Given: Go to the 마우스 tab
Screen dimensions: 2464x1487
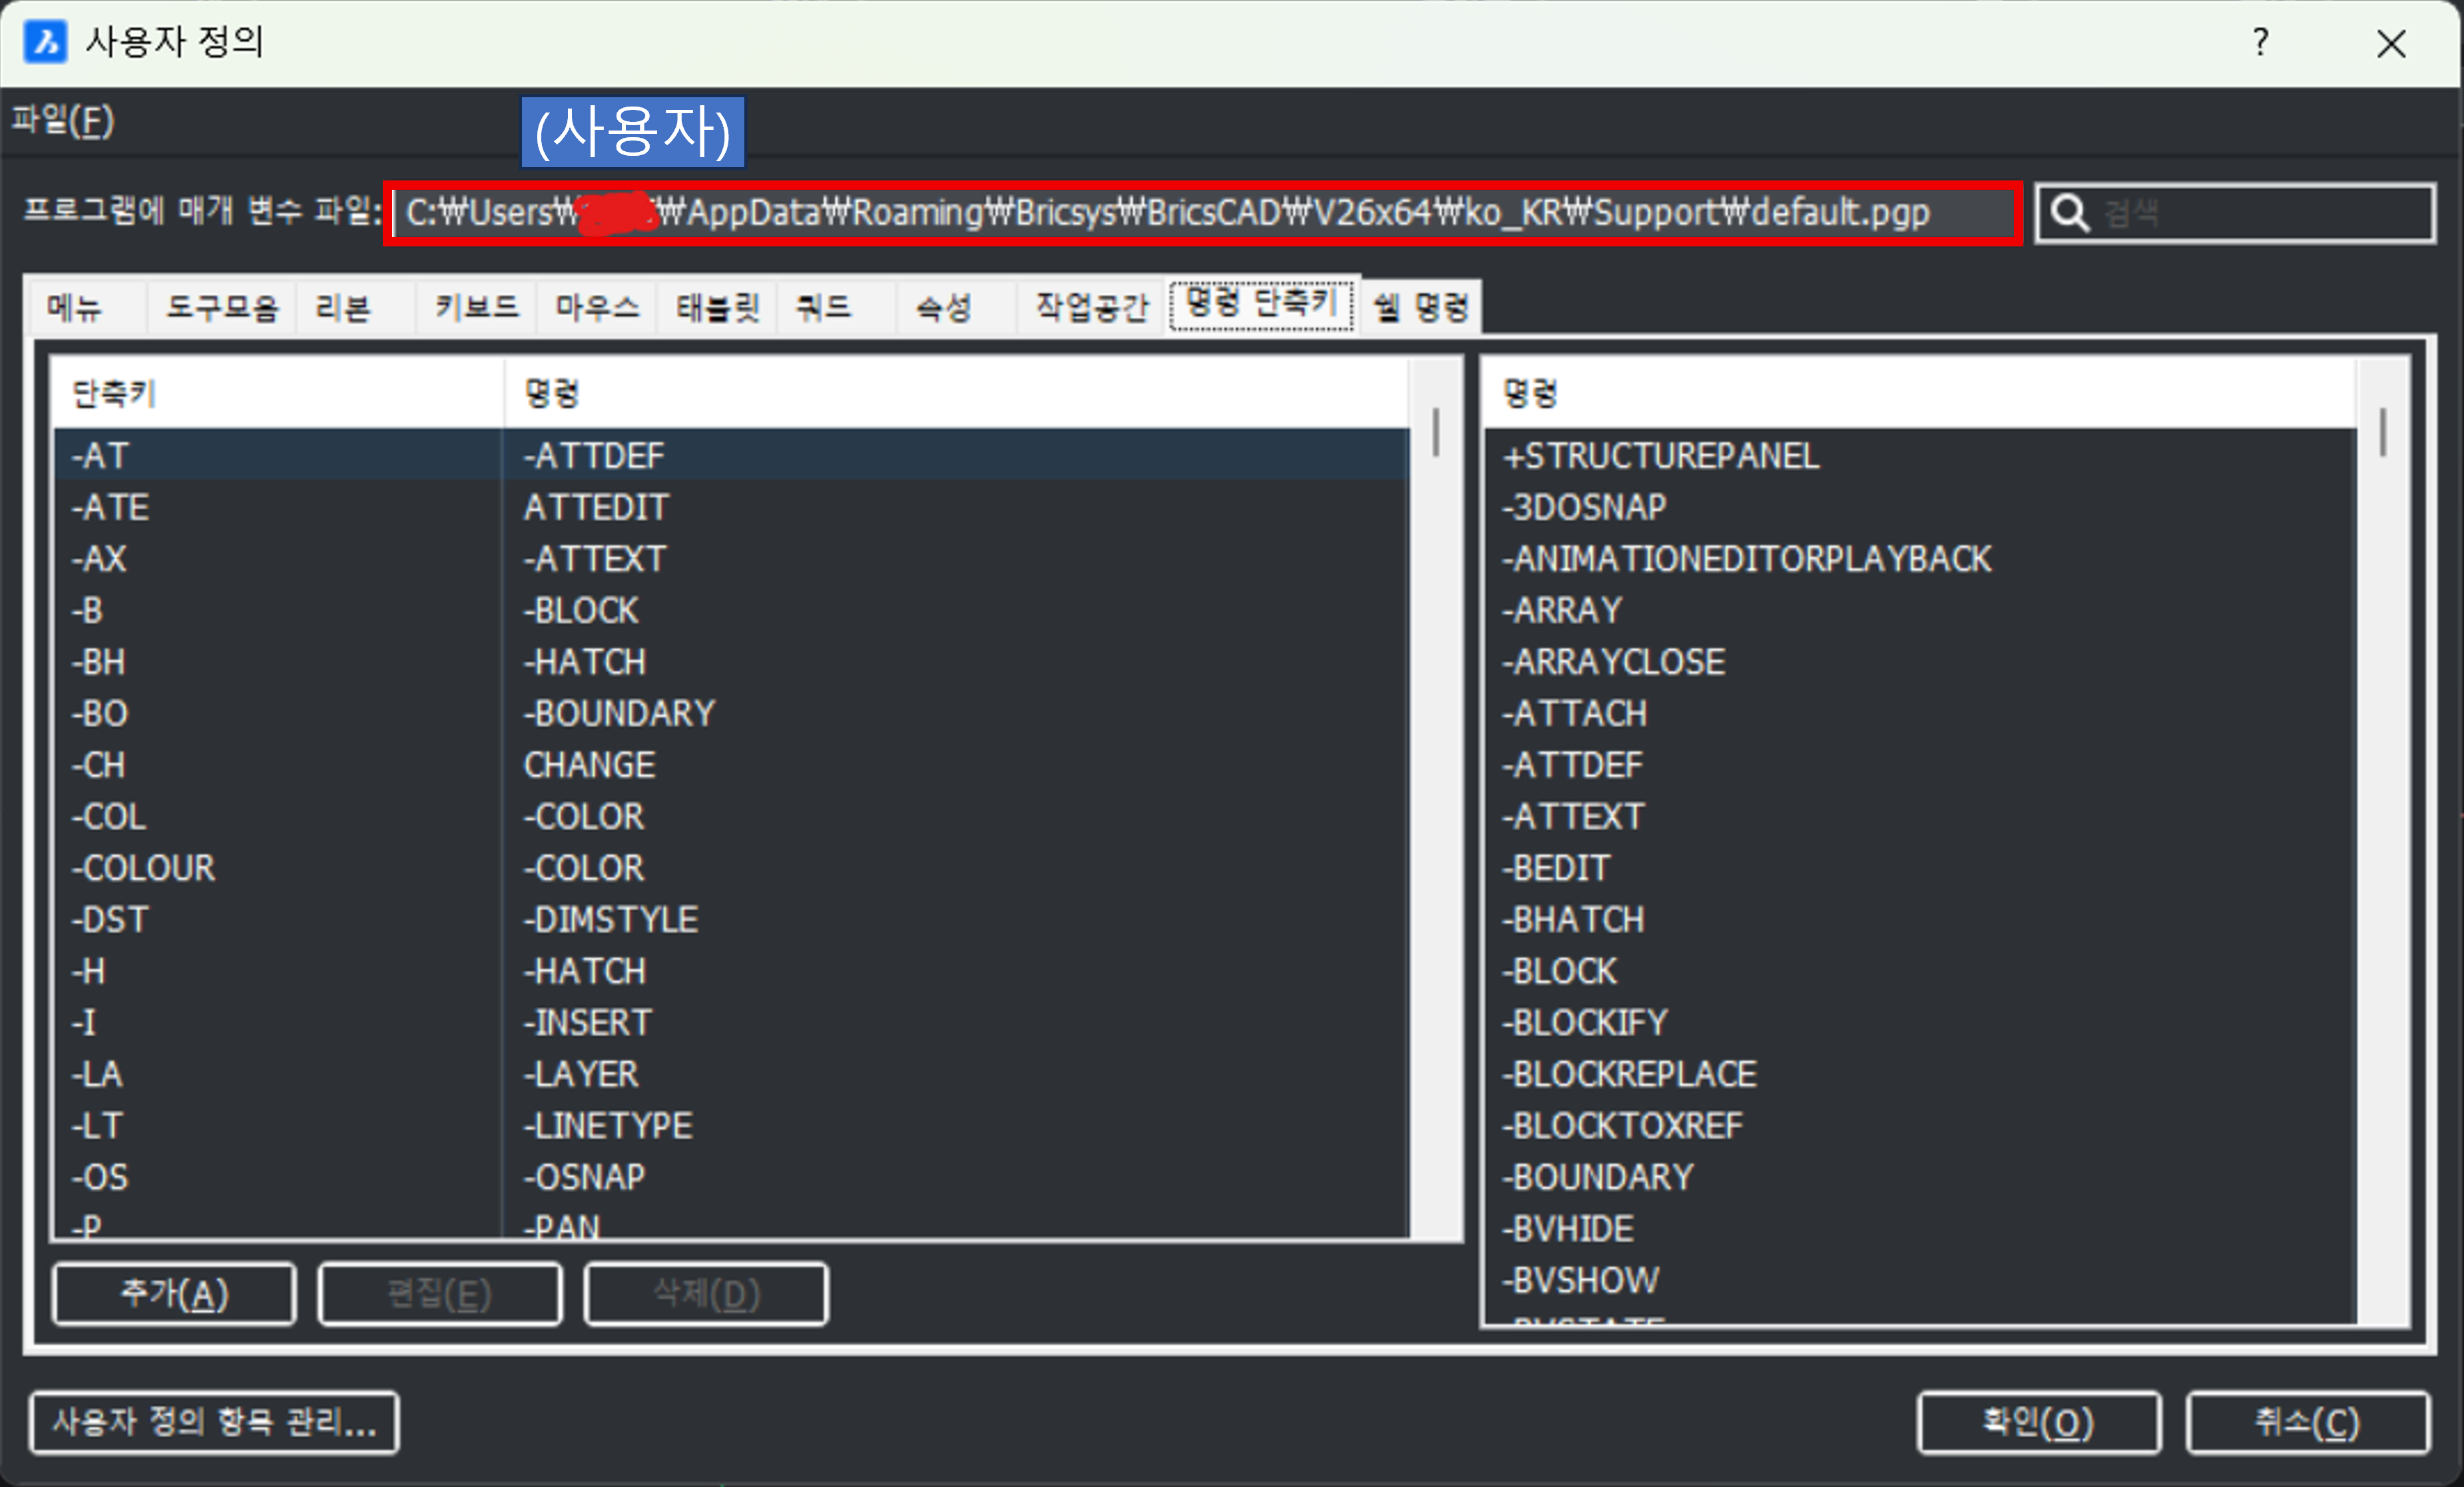Looking at the screenshot, I should pos(597,307).
